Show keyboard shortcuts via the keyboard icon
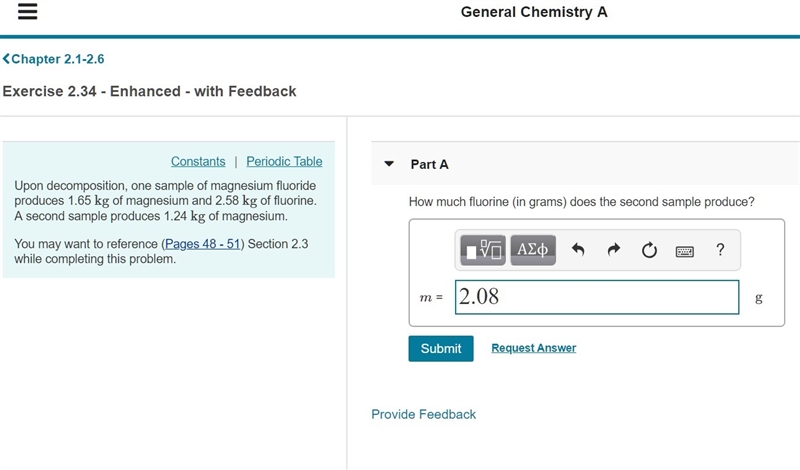The height and width of the screenshot is (470, 800). [685, 251]
